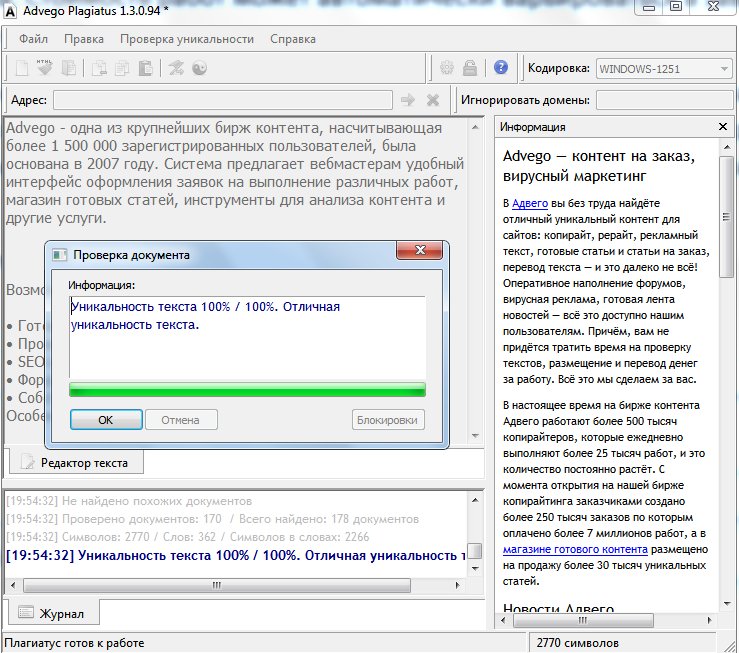Click the Информация panel vertical scrollbar thumb
The height and width of the screenshot is (653, 739).
point(726,217)
